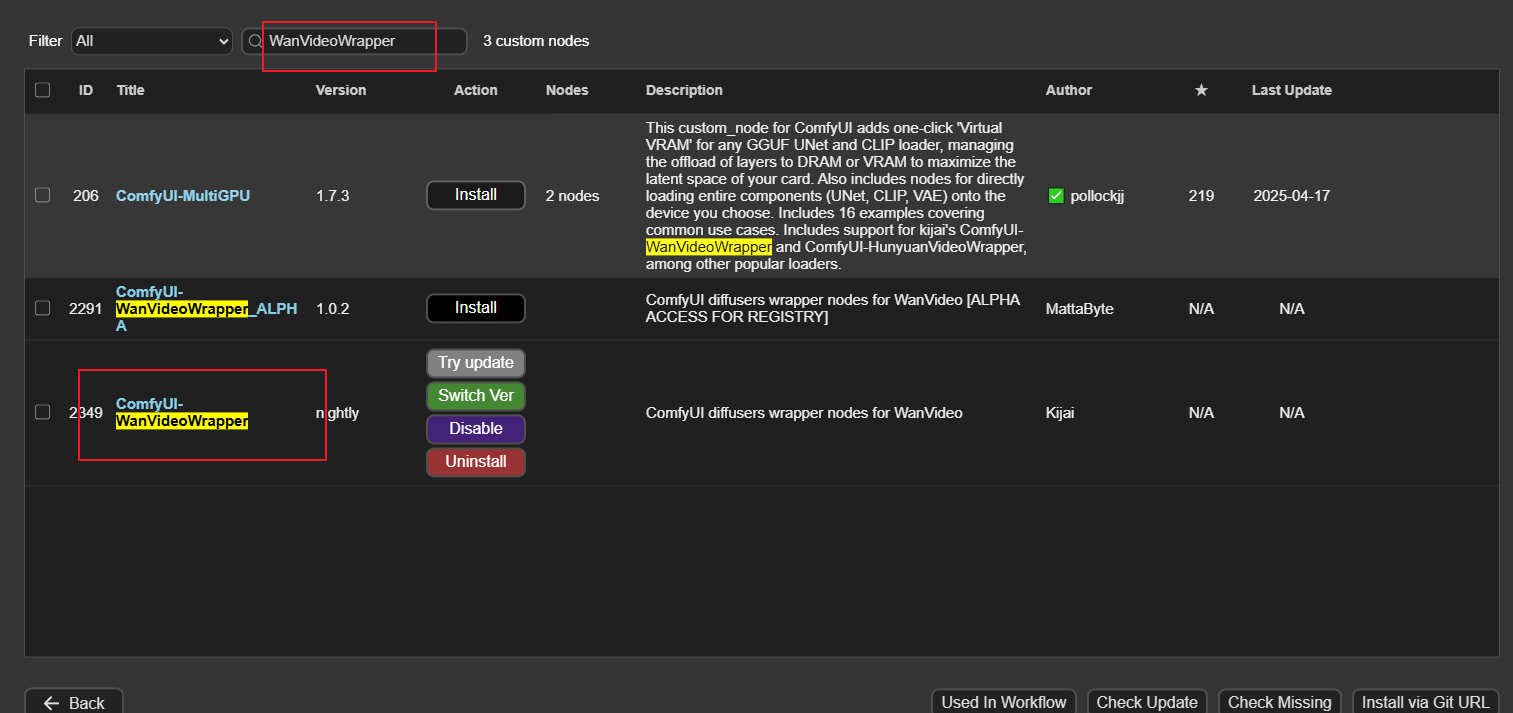Sort by the Version column header

(341, 90)
